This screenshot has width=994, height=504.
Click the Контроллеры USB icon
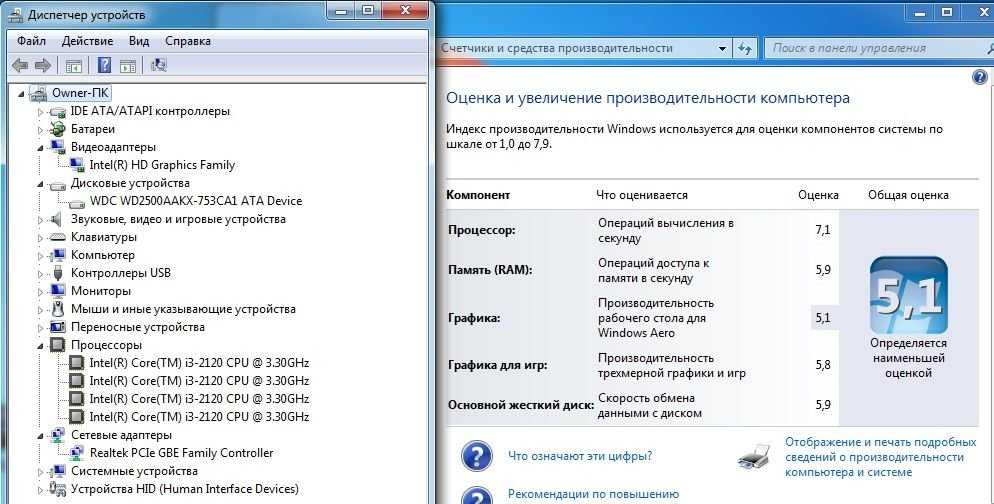58,273
